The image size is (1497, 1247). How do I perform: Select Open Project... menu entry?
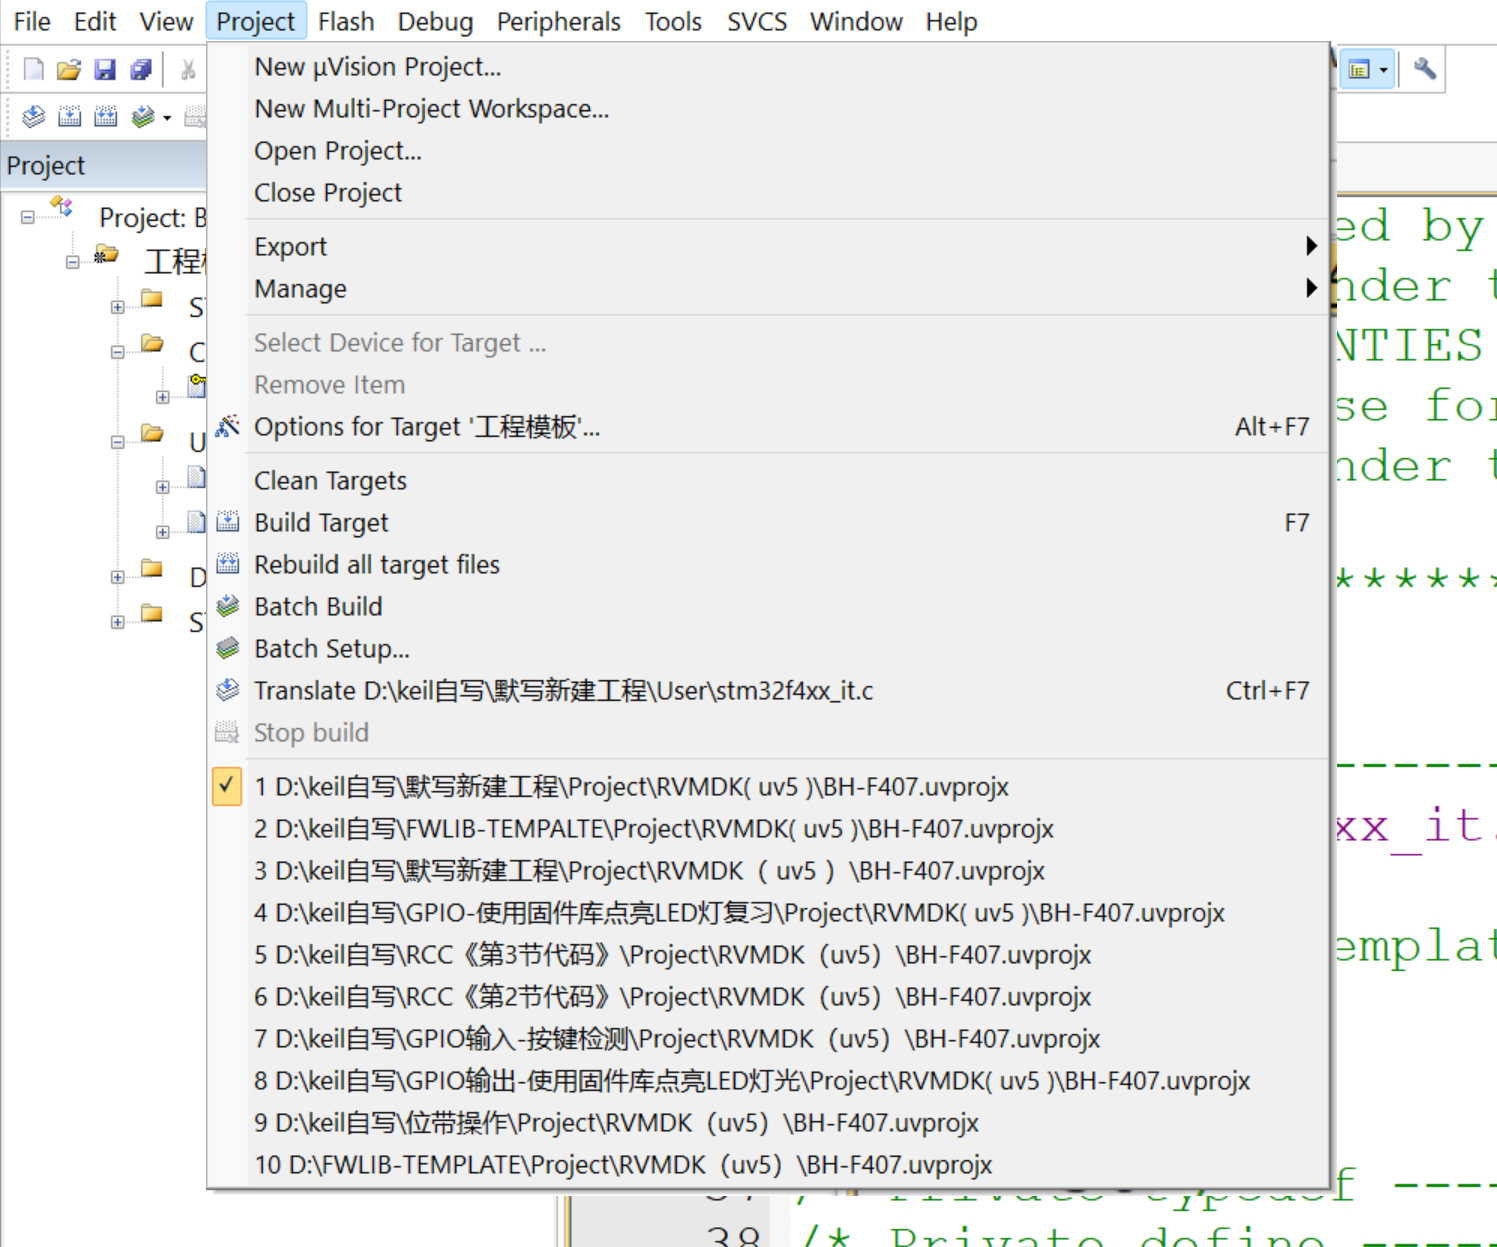pyautogui.click(x=768, y=150)
